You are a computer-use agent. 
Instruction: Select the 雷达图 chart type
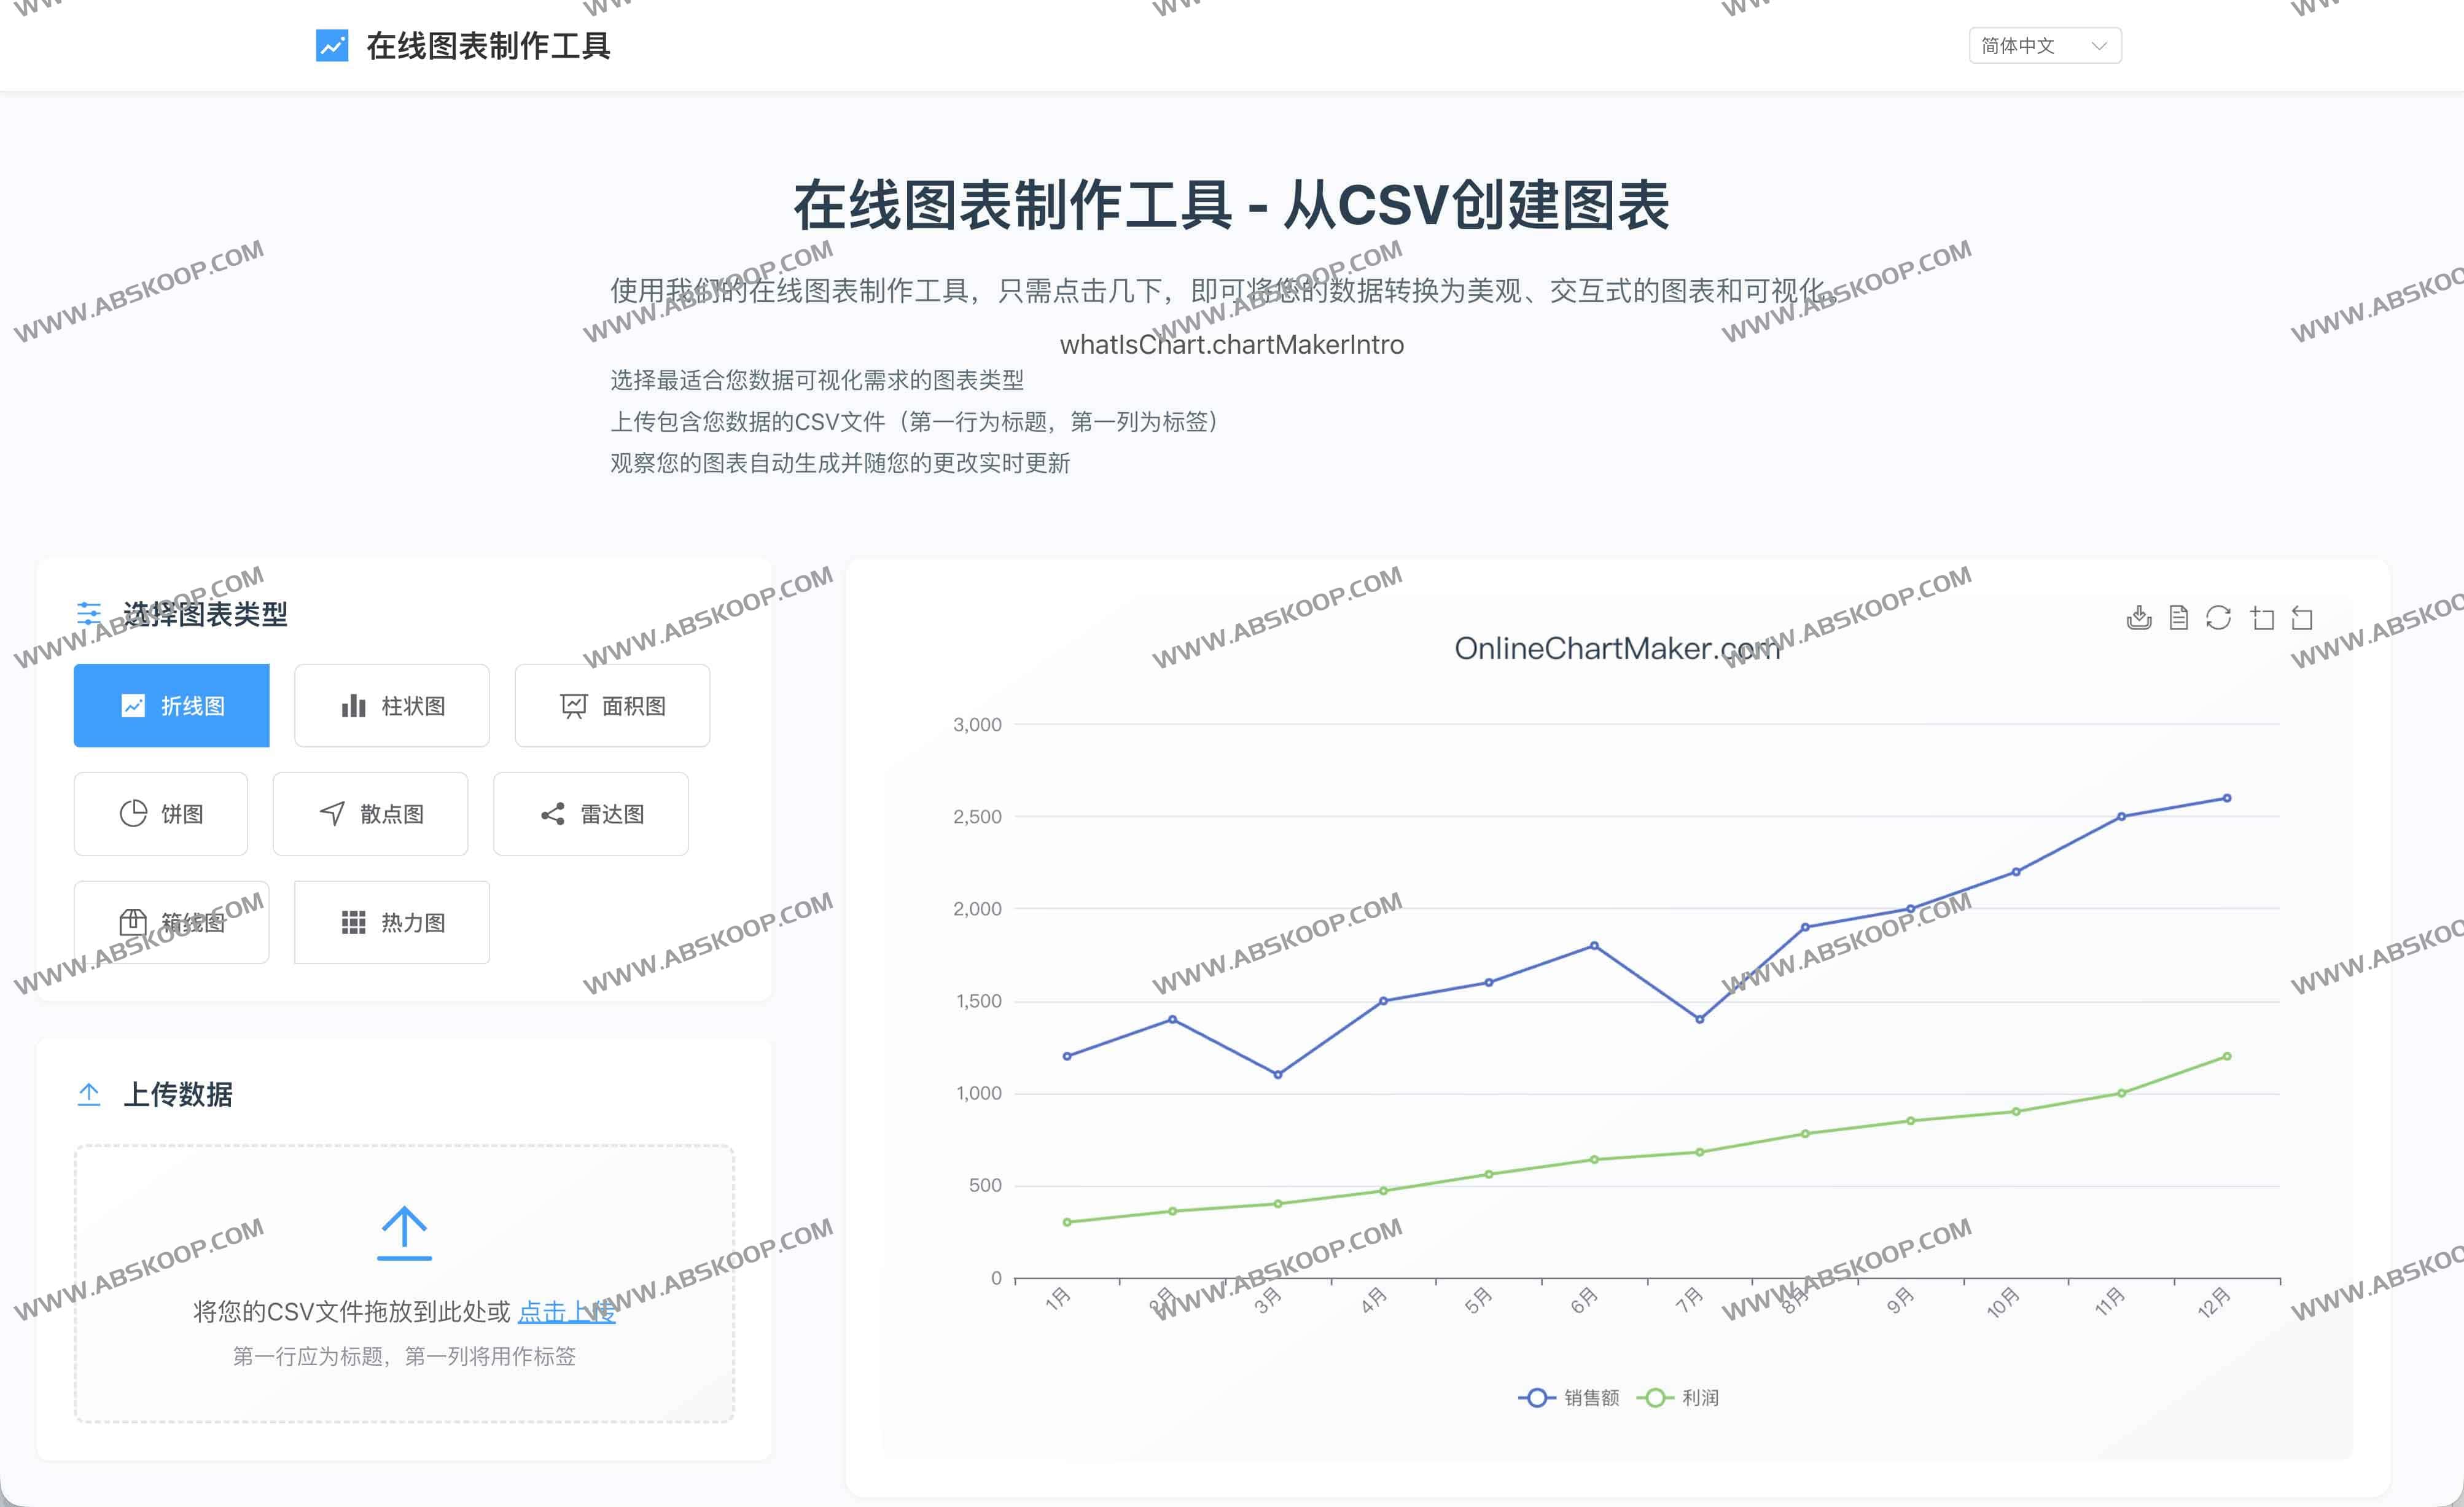pos(591,814)
